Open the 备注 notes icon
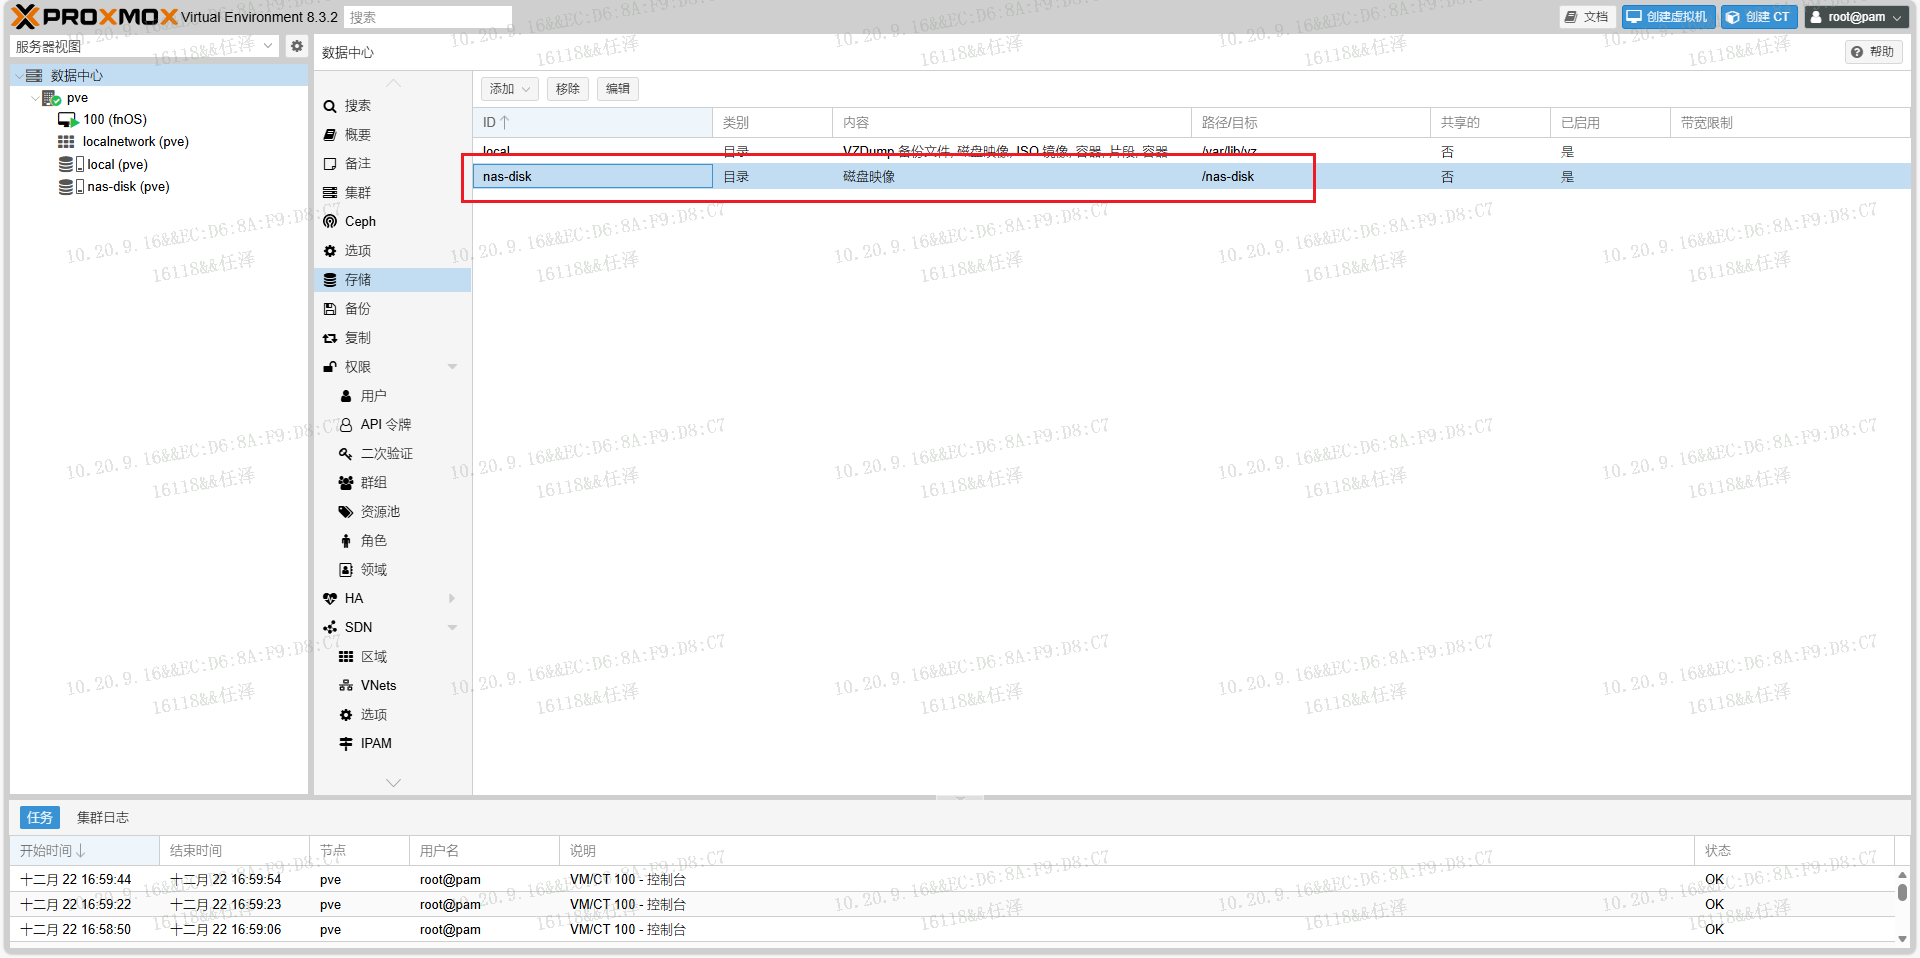This screenshot has width=1920, height=958. point(330,164)
